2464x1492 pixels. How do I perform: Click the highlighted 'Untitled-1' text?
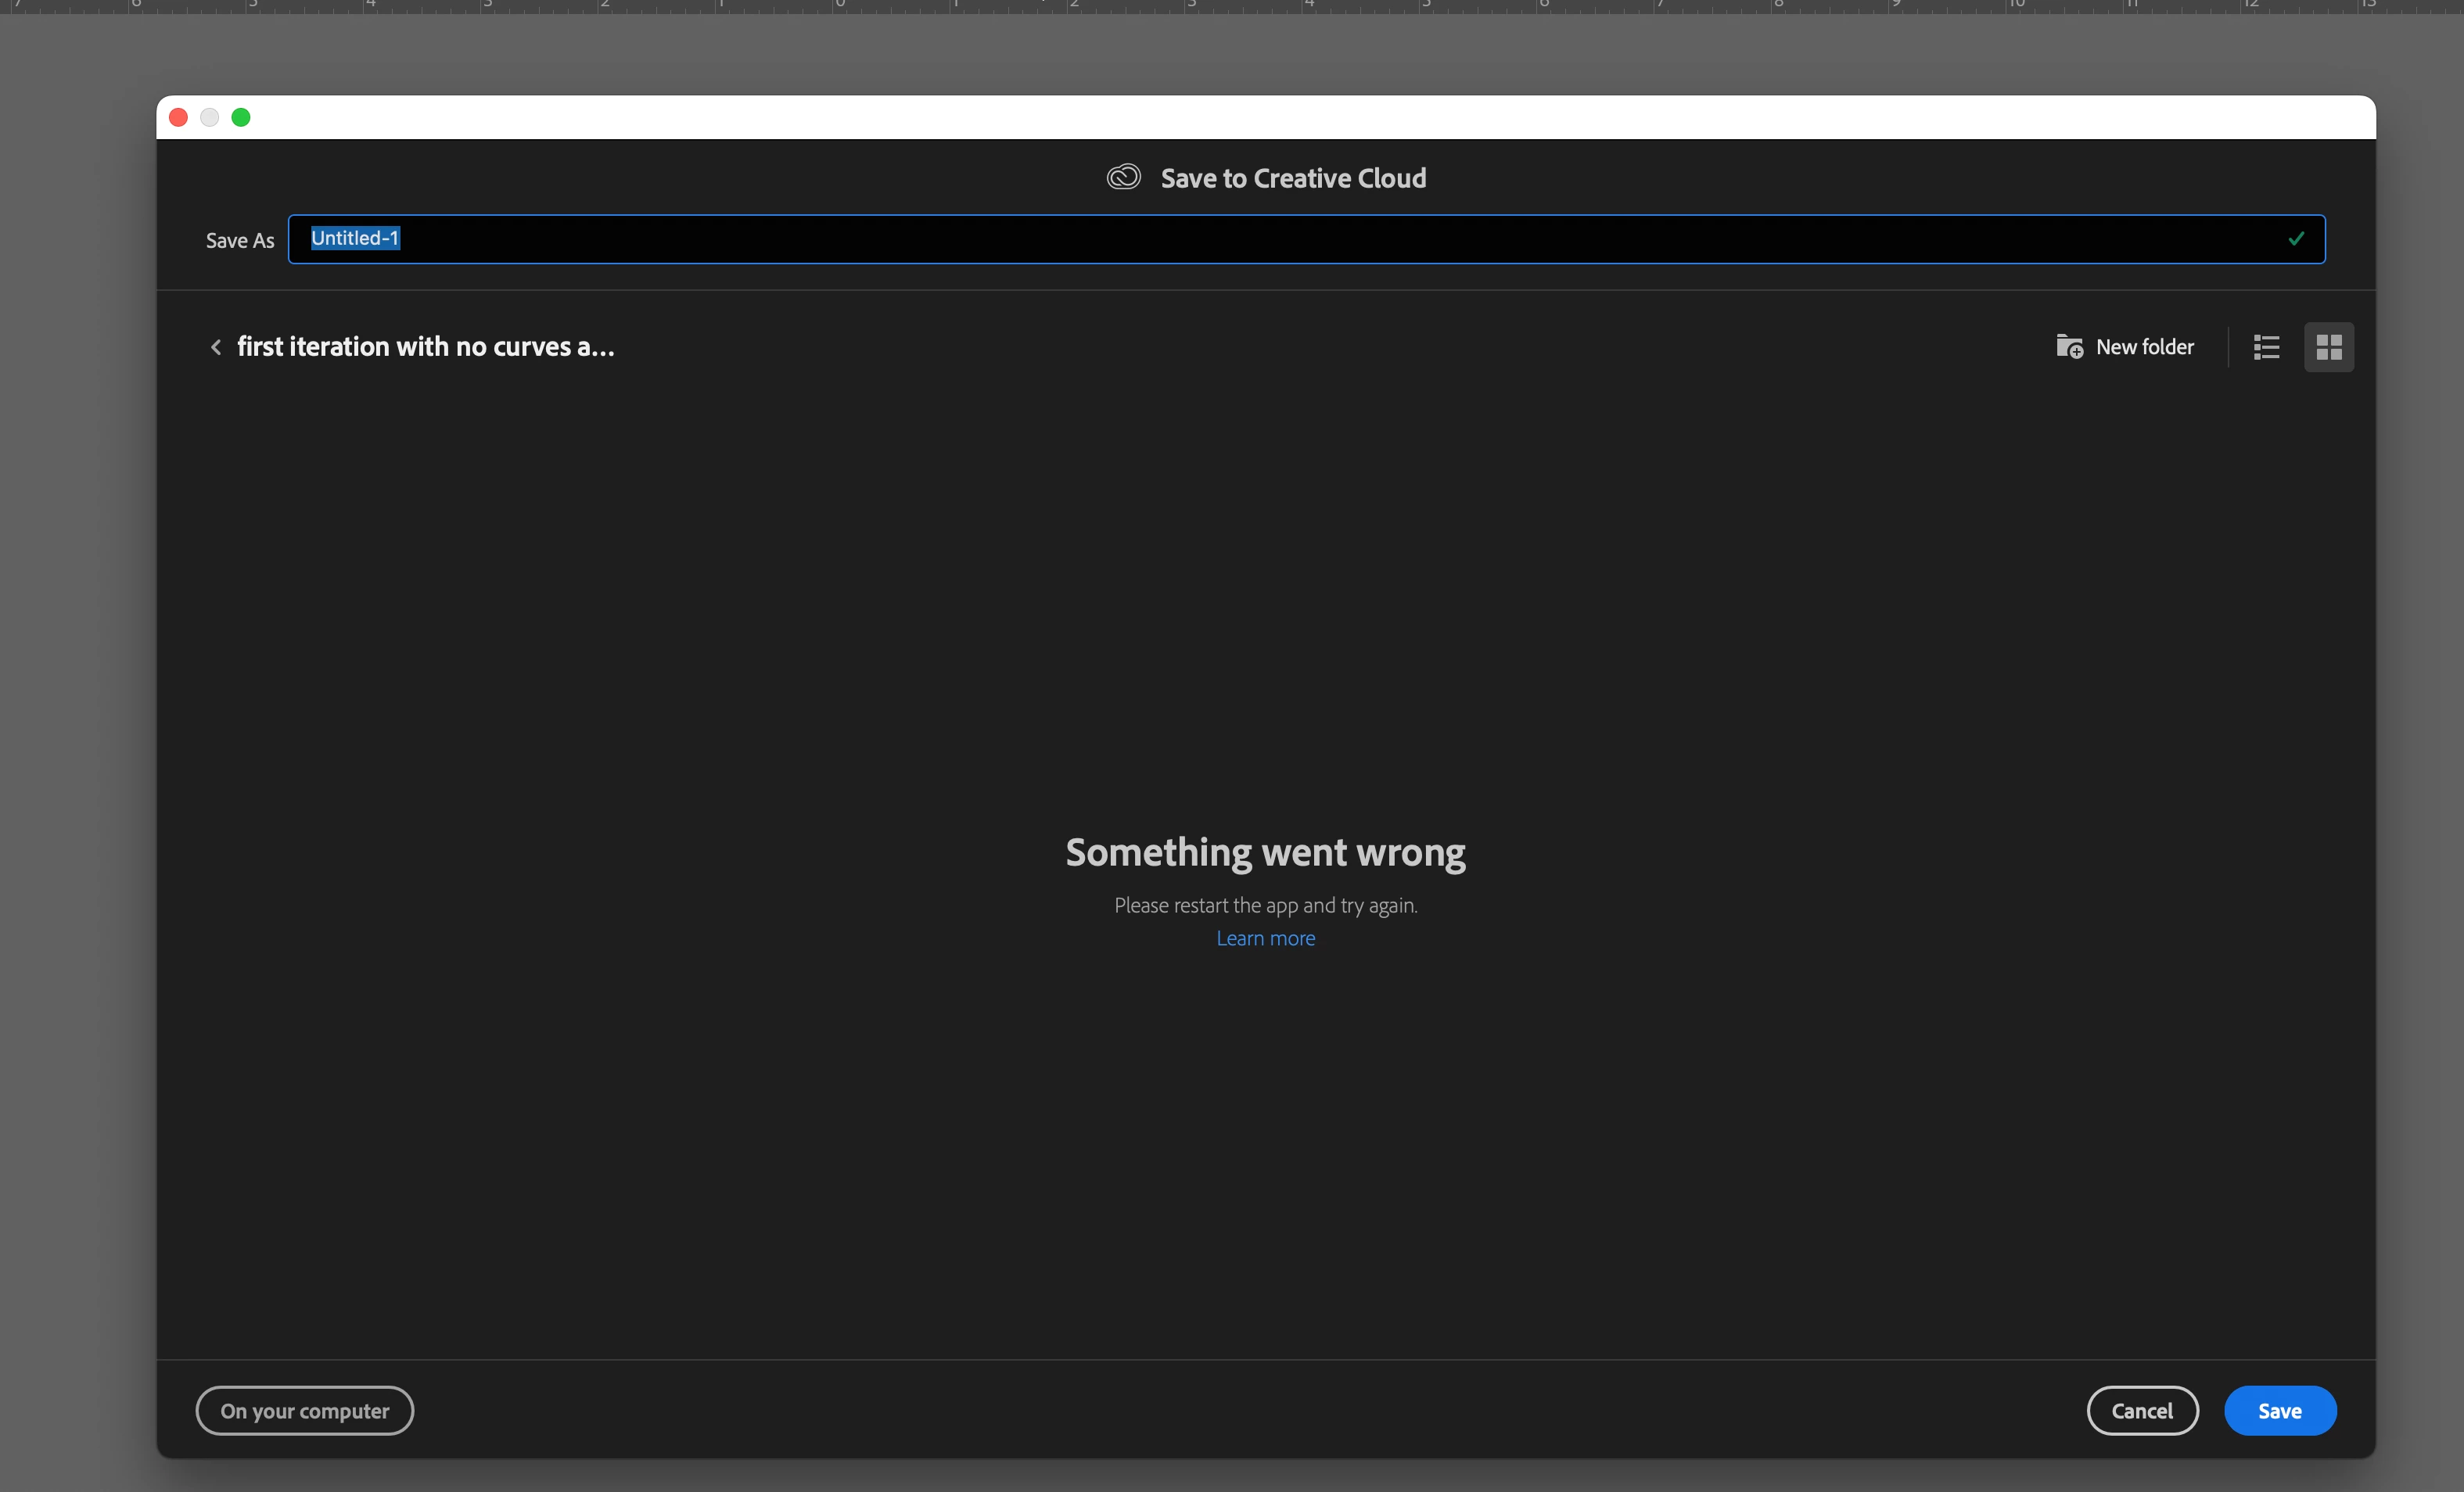tap(355, 238)
